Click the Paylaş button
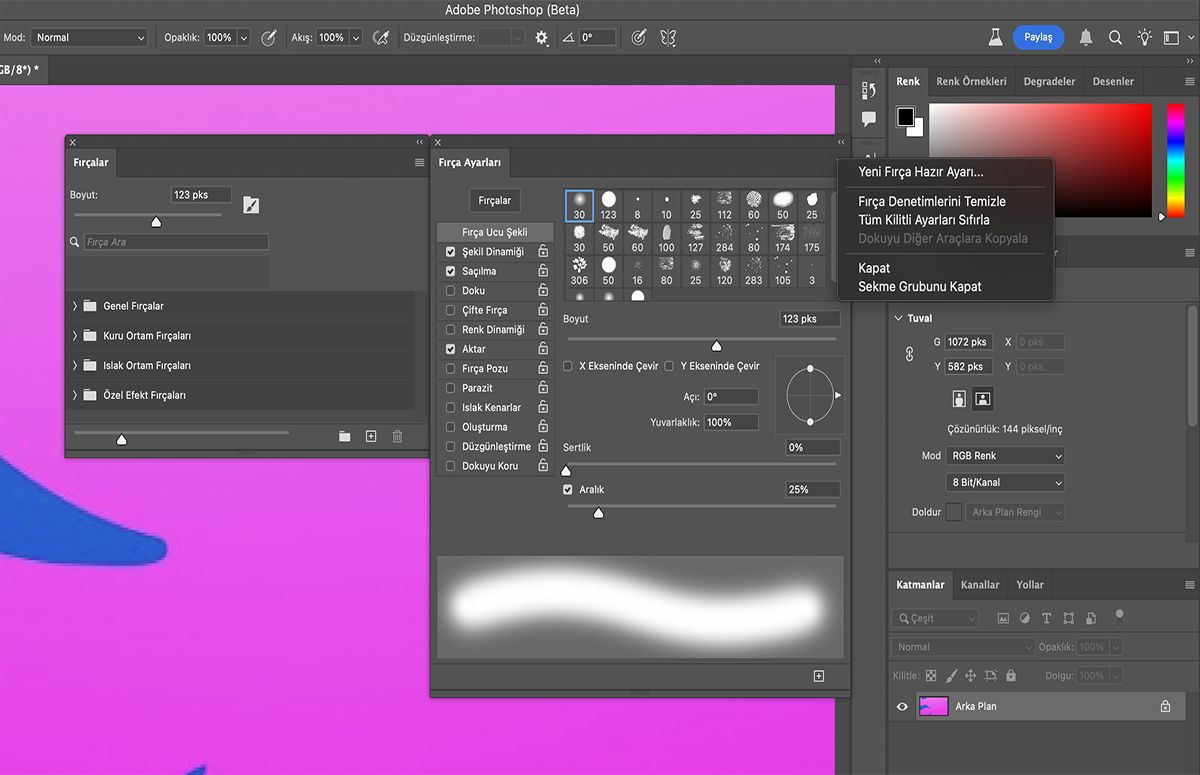This screenshot has height=775, width=1200. pyautogui.click(x=1038, y=37)
